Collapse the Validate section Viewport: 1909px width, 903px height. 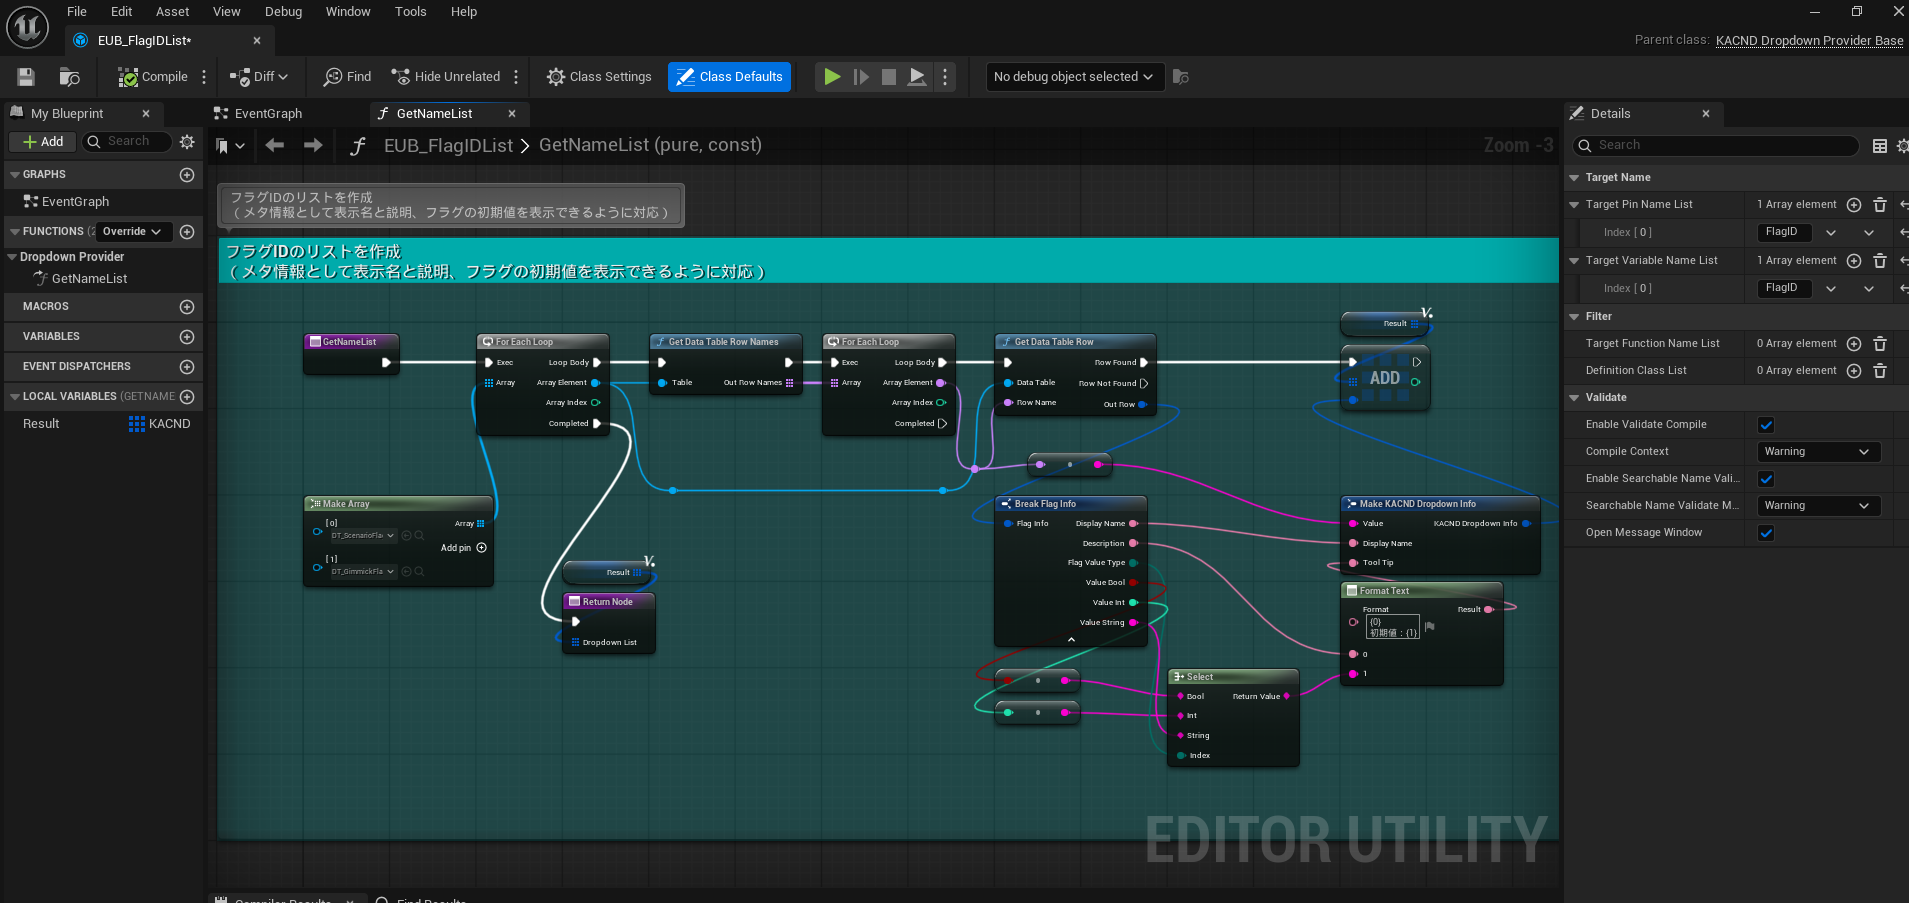(x=1575, y=398)
